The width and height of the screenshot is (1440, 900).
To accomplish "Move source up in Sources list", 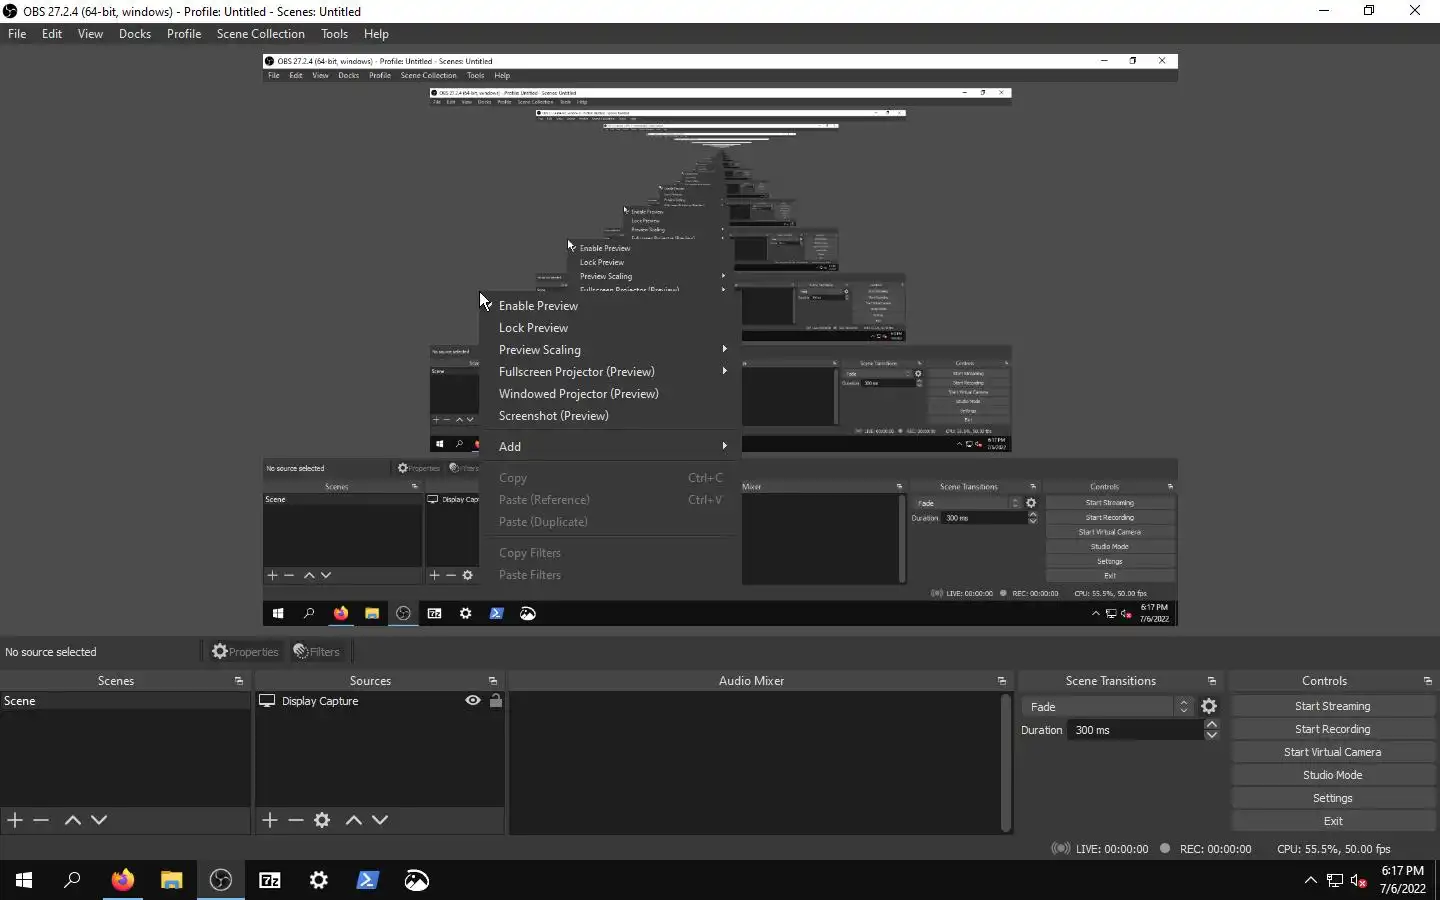I will pos(353,820).
